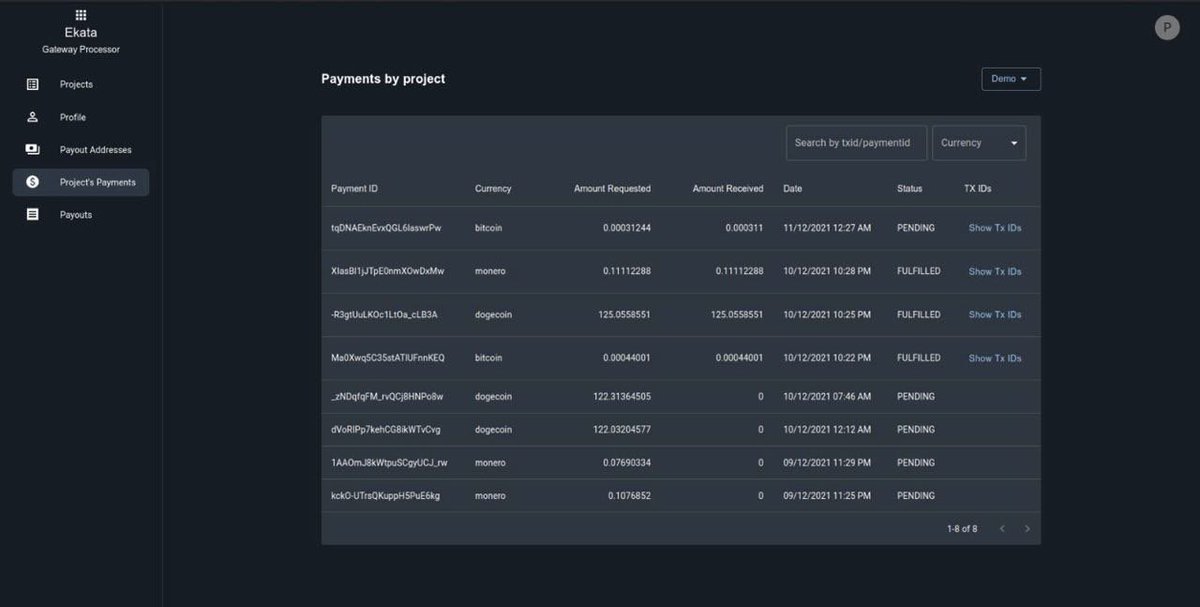
Task: Show Tx IDs for the bitcoin PENDING payment
Action: click(x=994, y=227)
